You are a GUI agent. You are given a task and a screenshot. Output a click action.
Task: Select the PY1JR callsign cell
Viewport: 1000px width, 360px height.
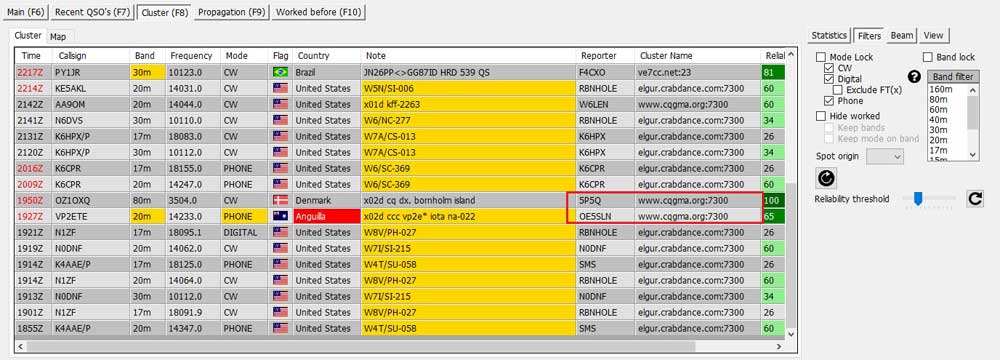click(x=91, y=72)
